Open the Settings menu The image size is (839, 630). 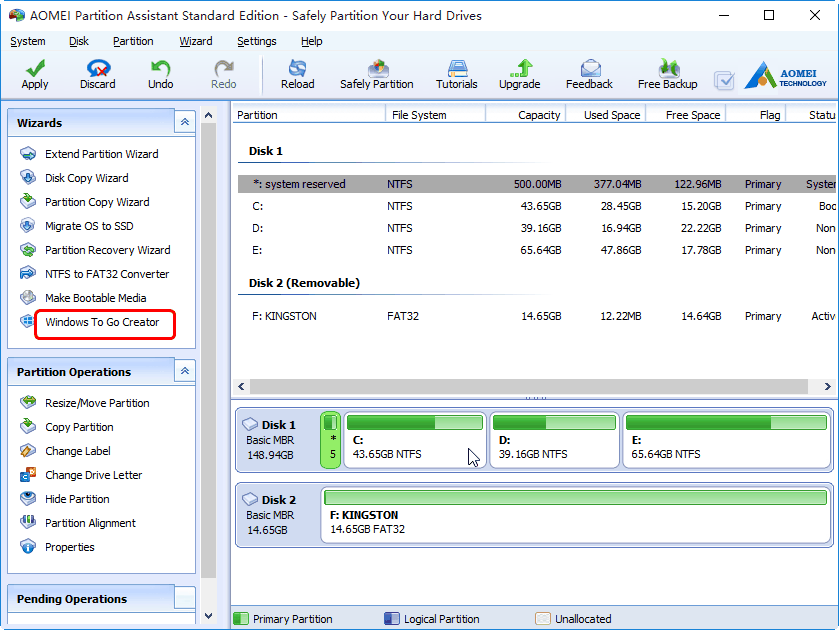(257, 41)
